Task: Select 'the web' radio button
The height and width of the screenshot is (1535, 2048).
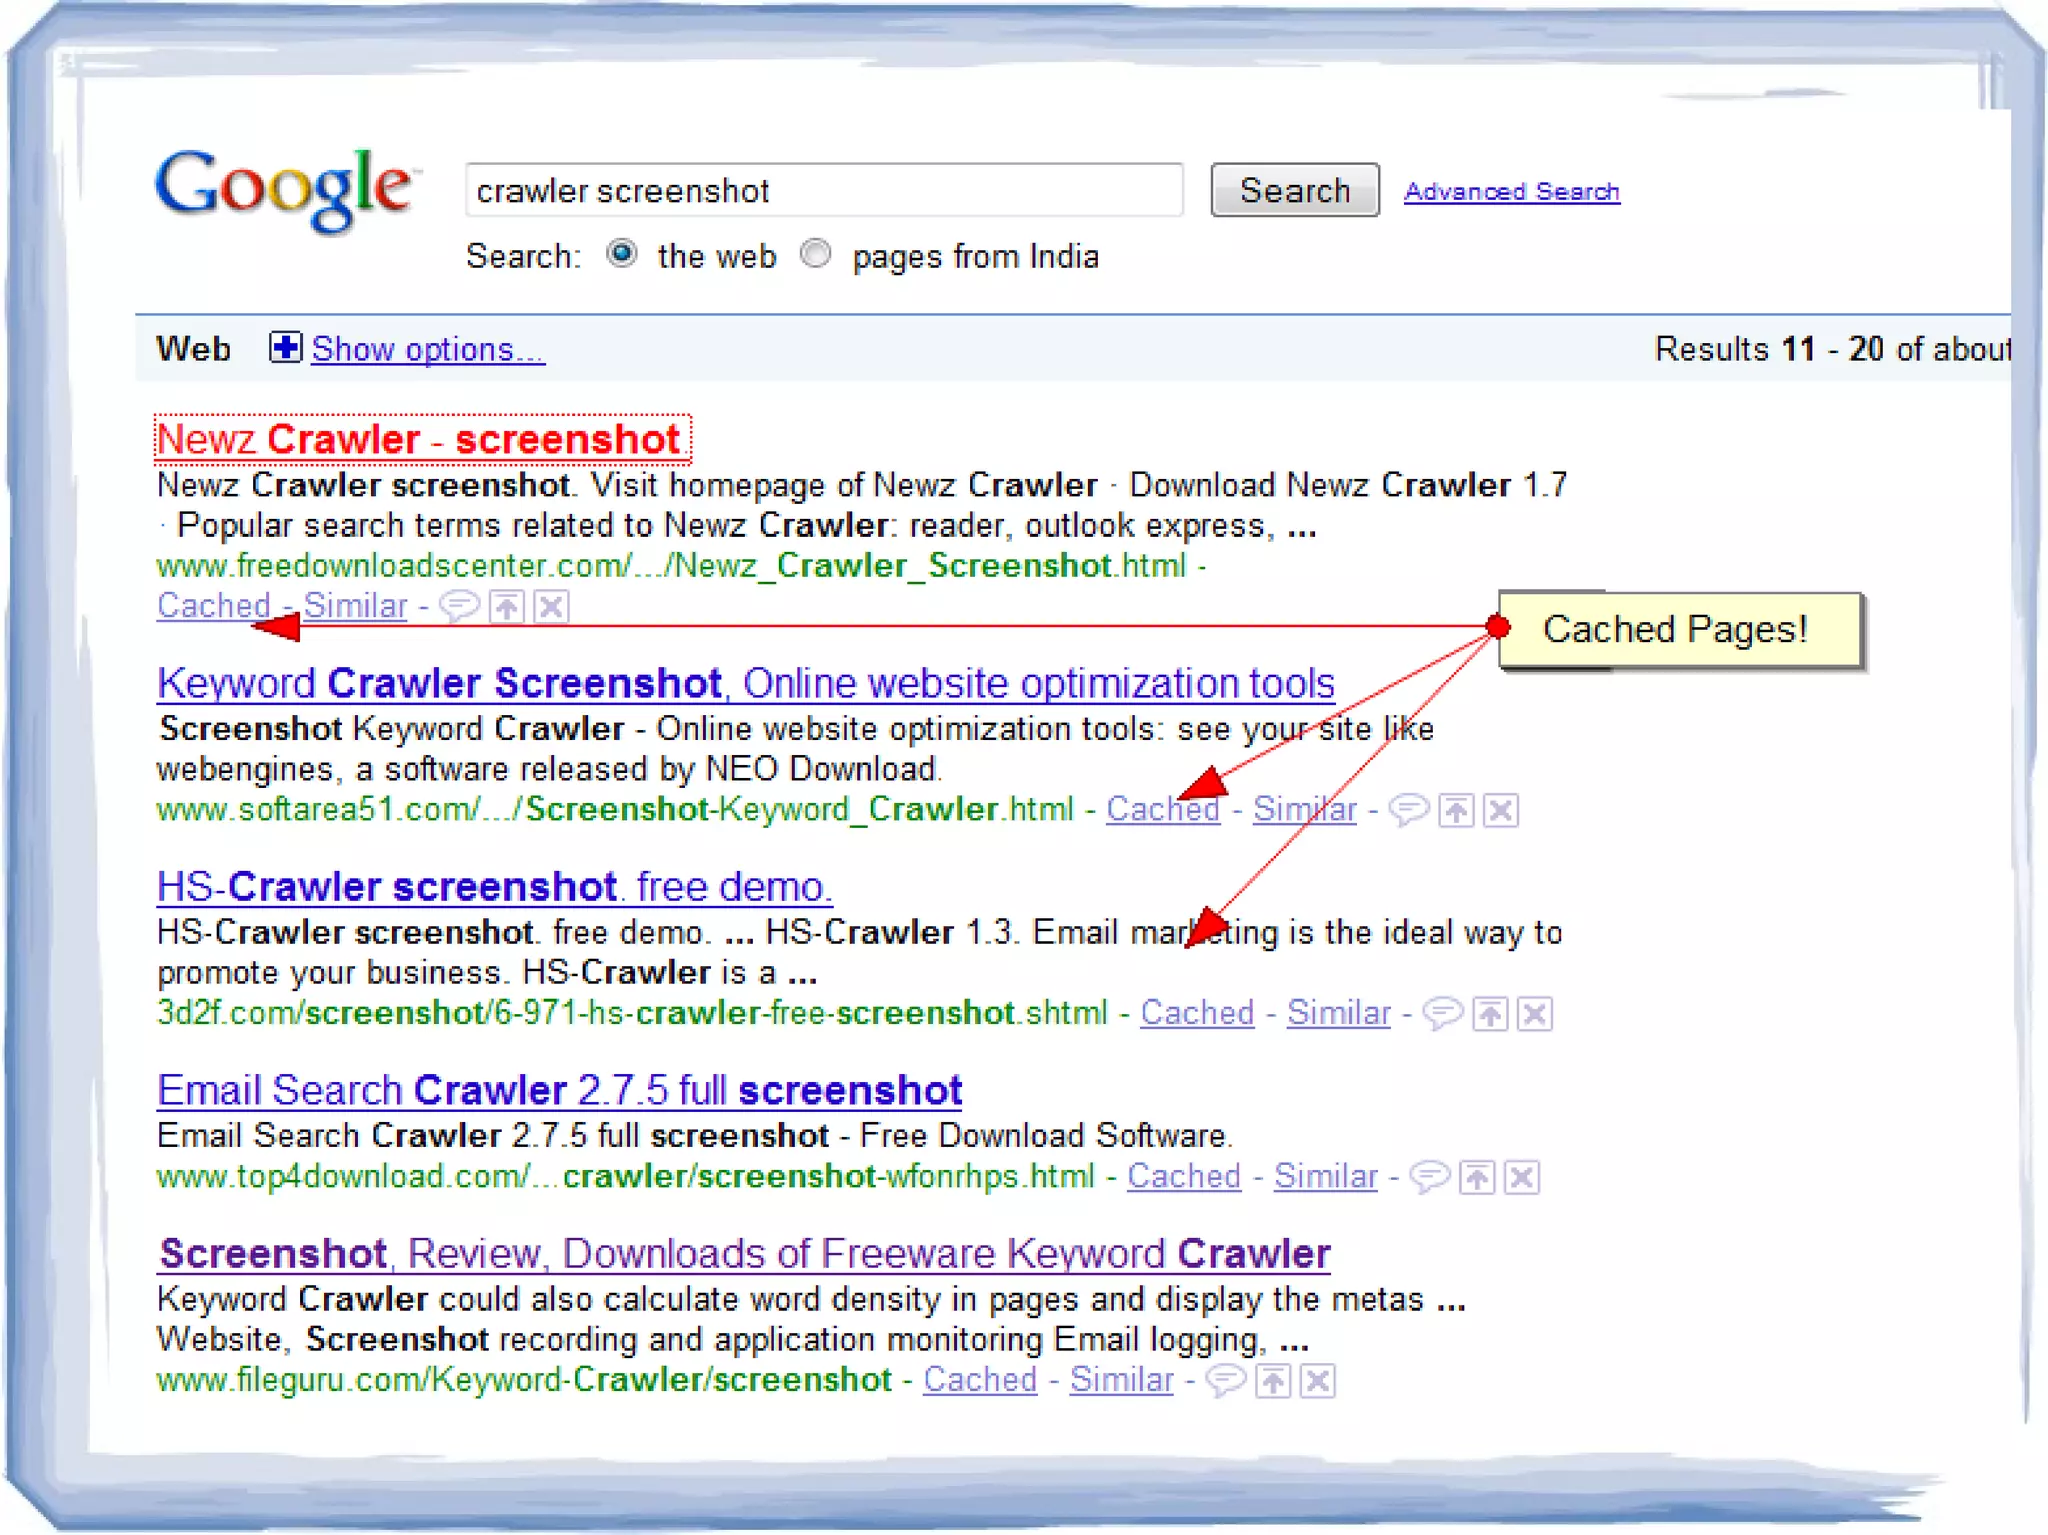Action: [x=622, y=254]
